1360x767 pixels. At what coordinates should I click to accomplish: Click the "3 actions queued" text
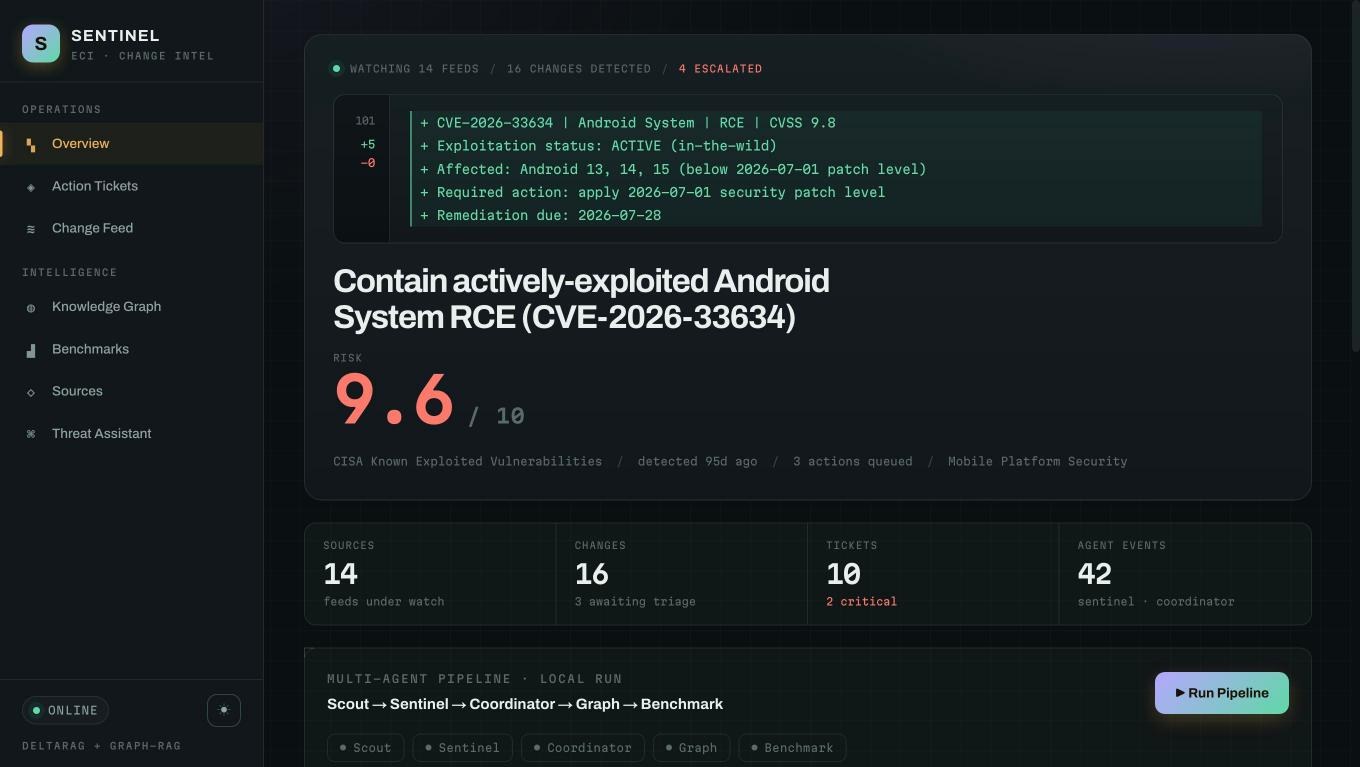[852, 461]
